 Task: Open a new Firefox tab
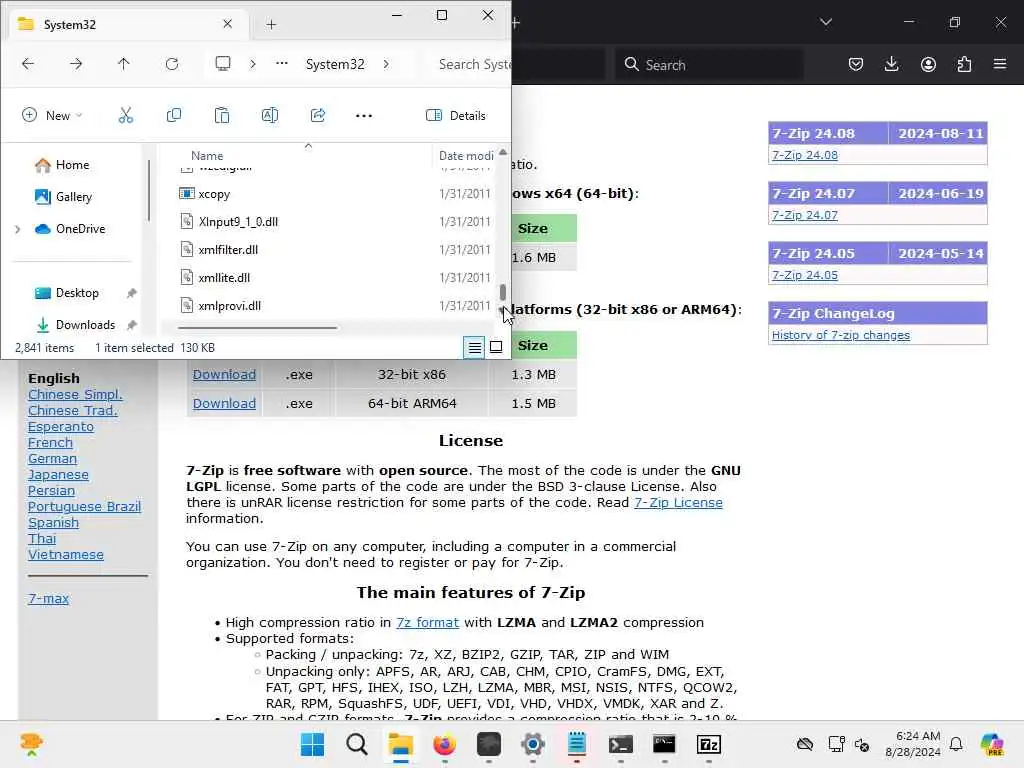click(x=516, y=24)
